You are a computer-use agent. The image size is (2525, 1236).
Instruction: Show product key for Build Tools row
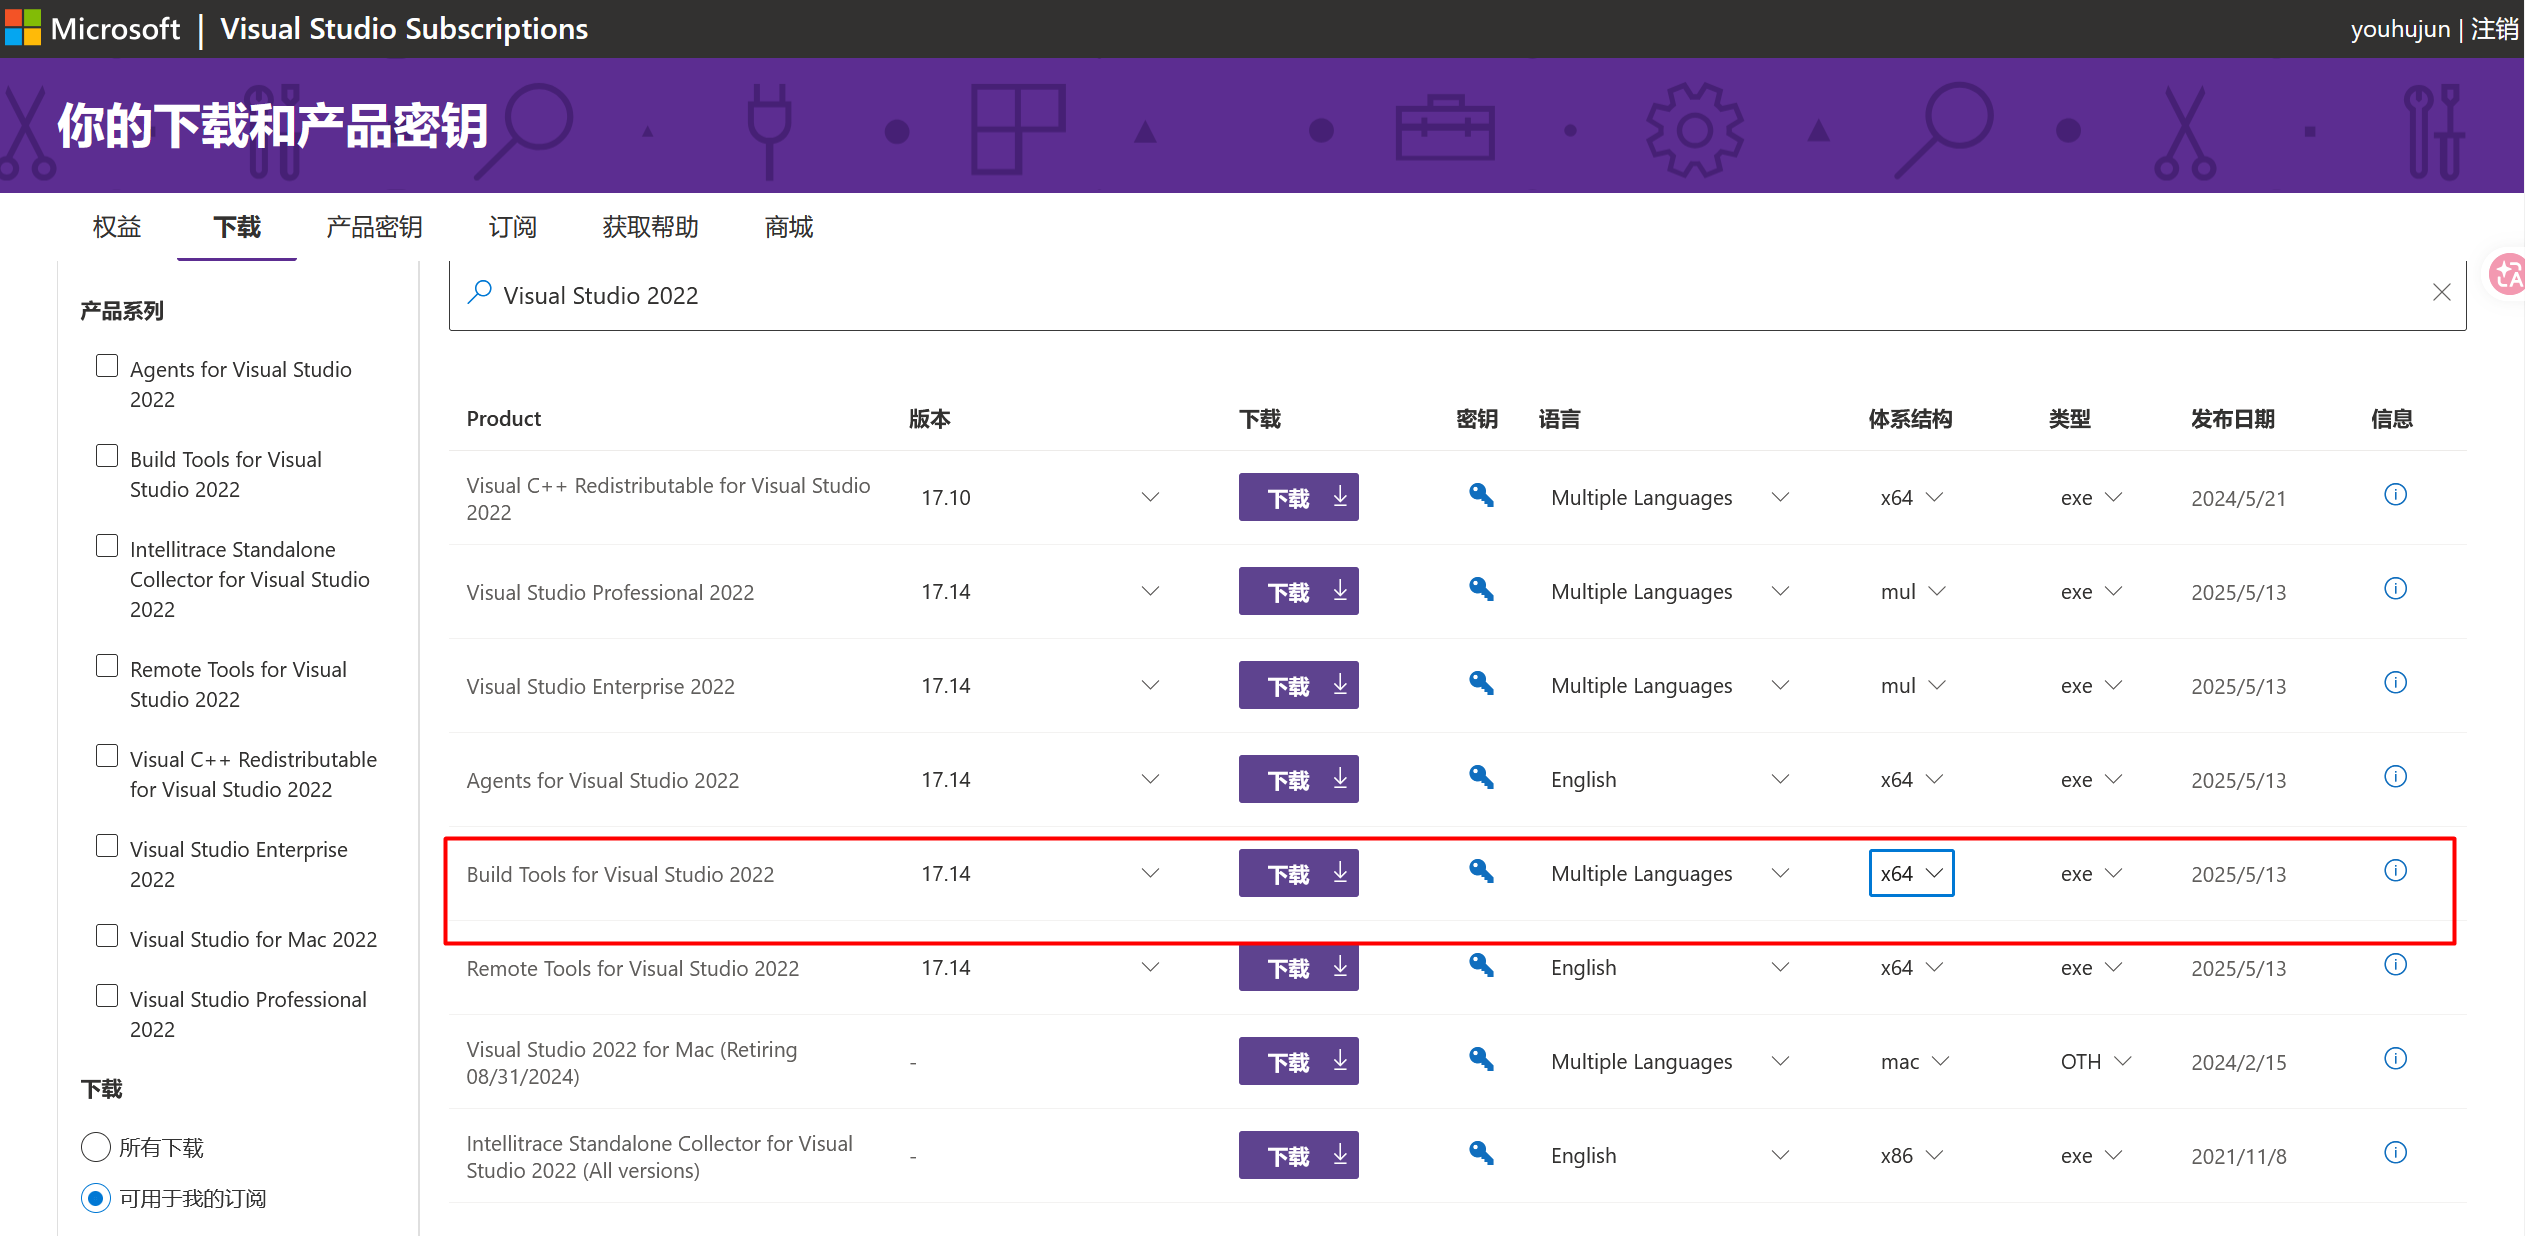click(x=1481, y=871)
